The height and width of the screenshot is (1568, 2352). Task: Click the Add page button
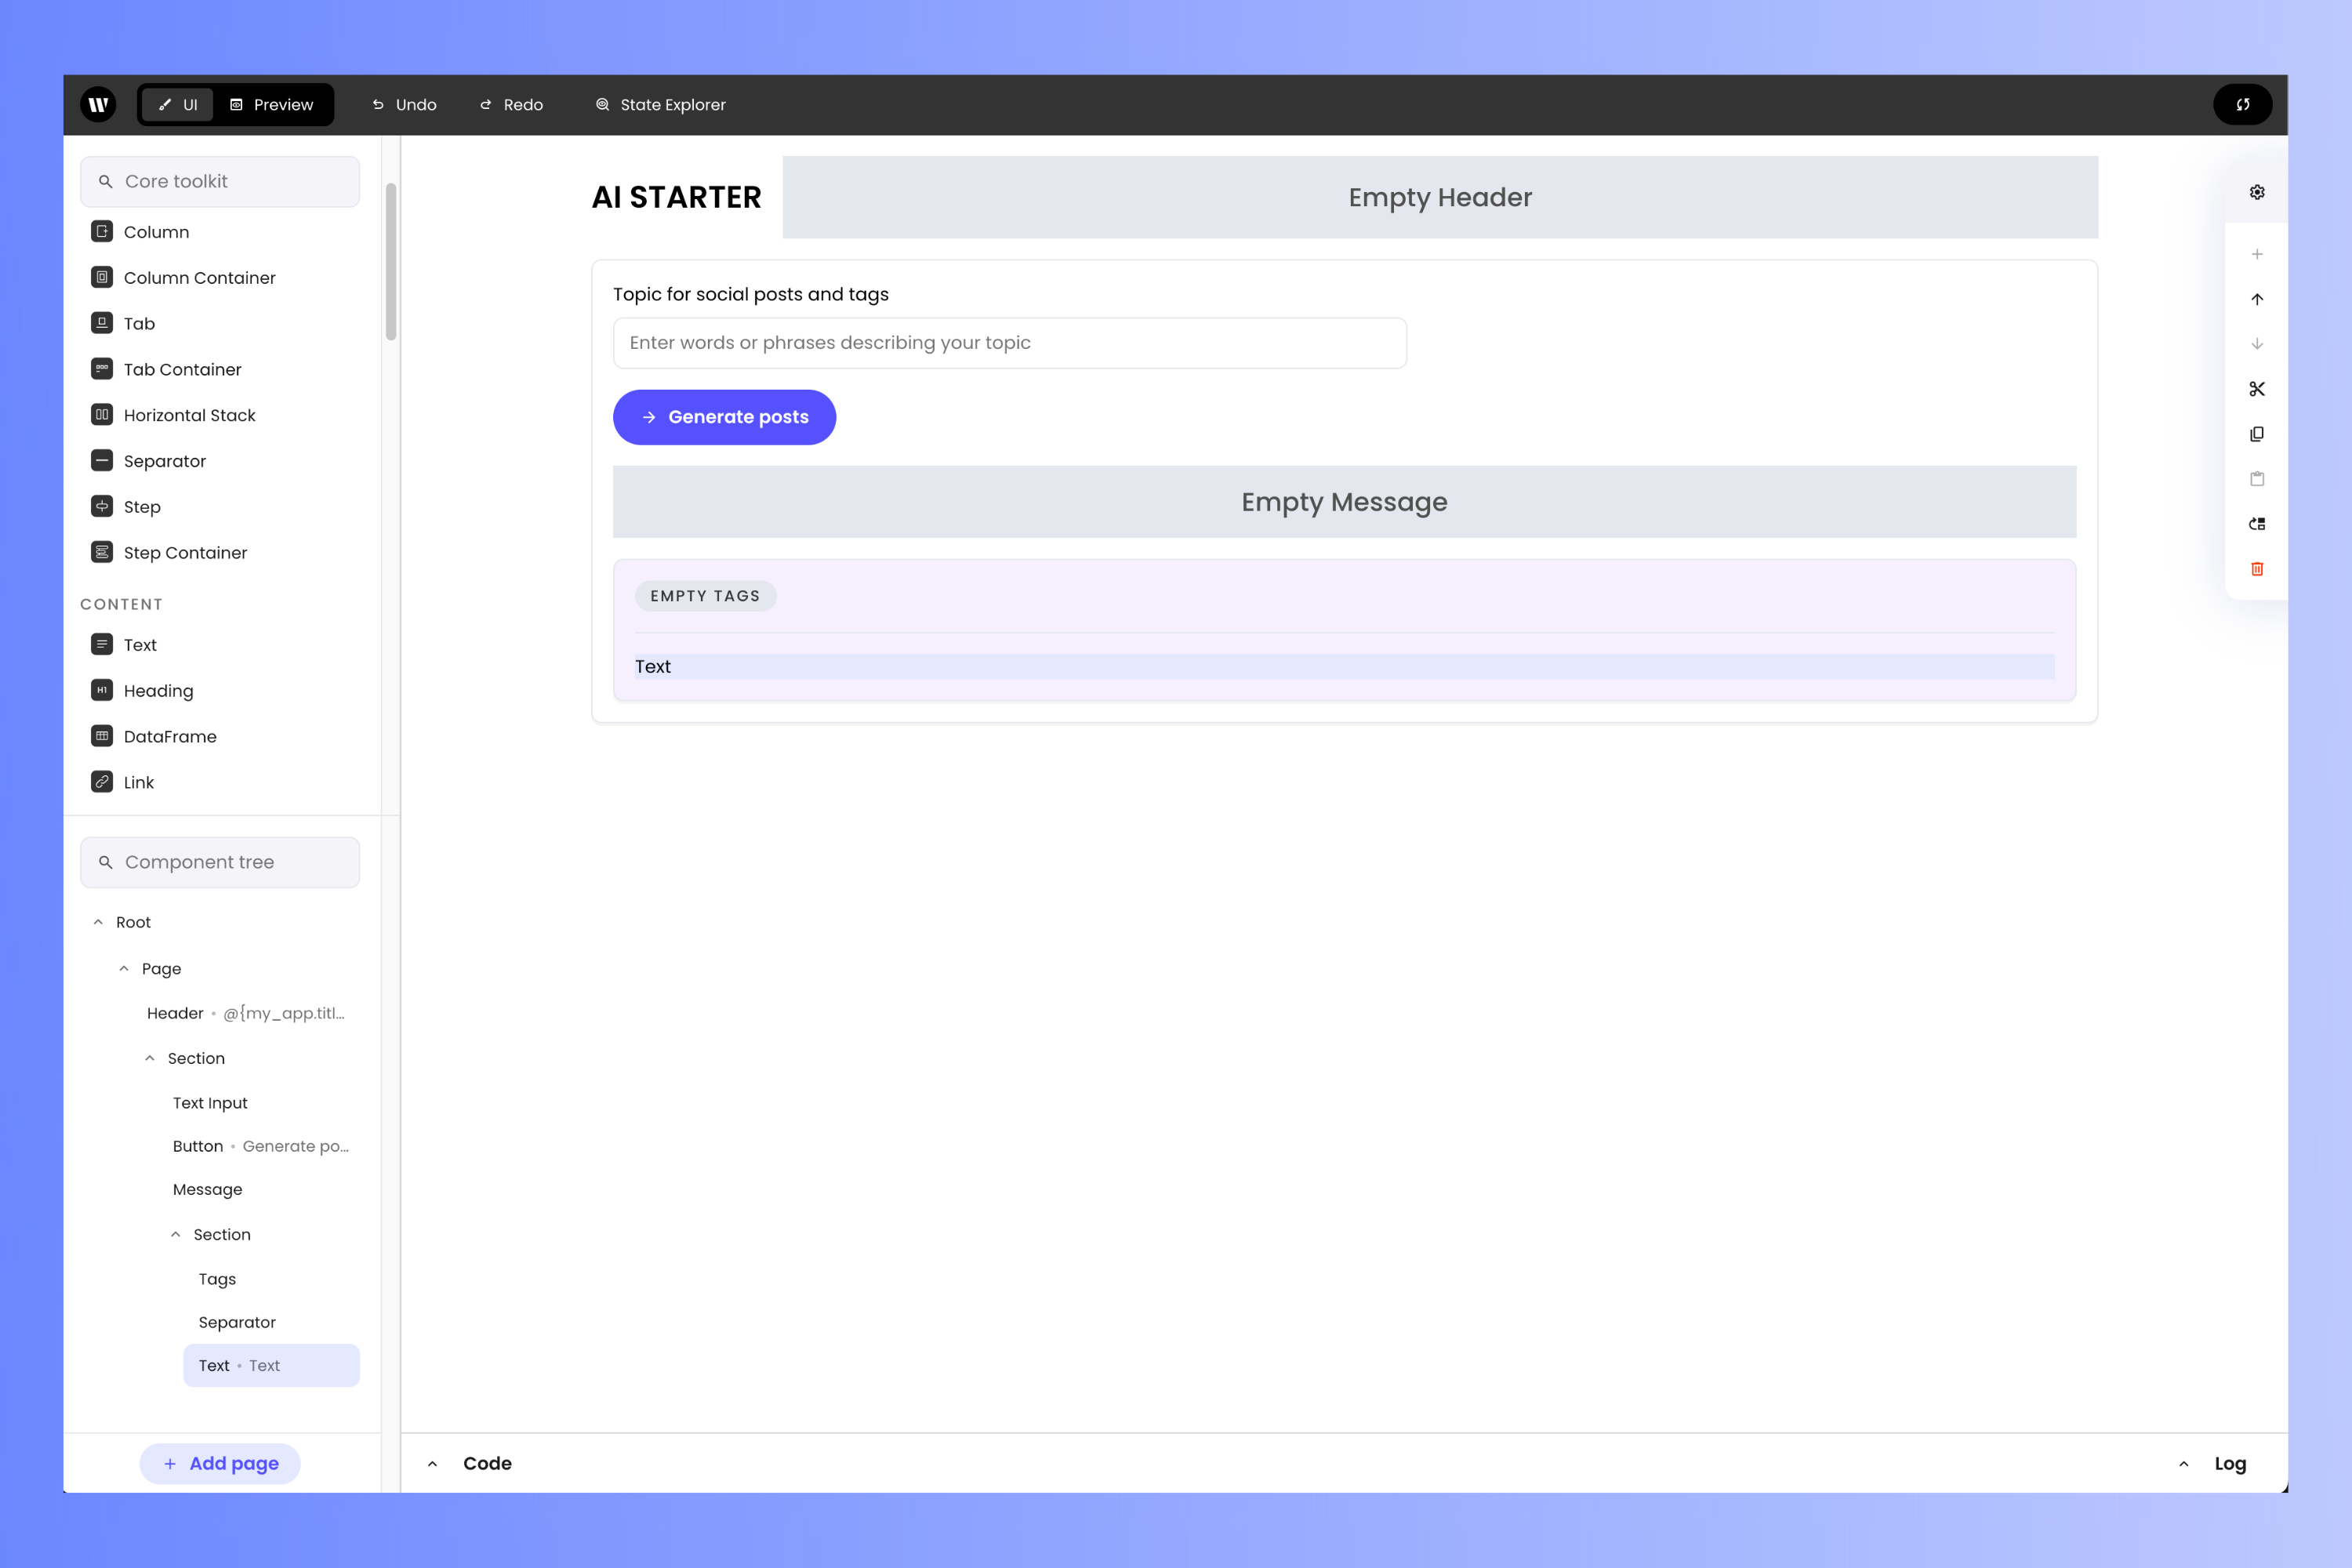click(x=220, y=1464)
